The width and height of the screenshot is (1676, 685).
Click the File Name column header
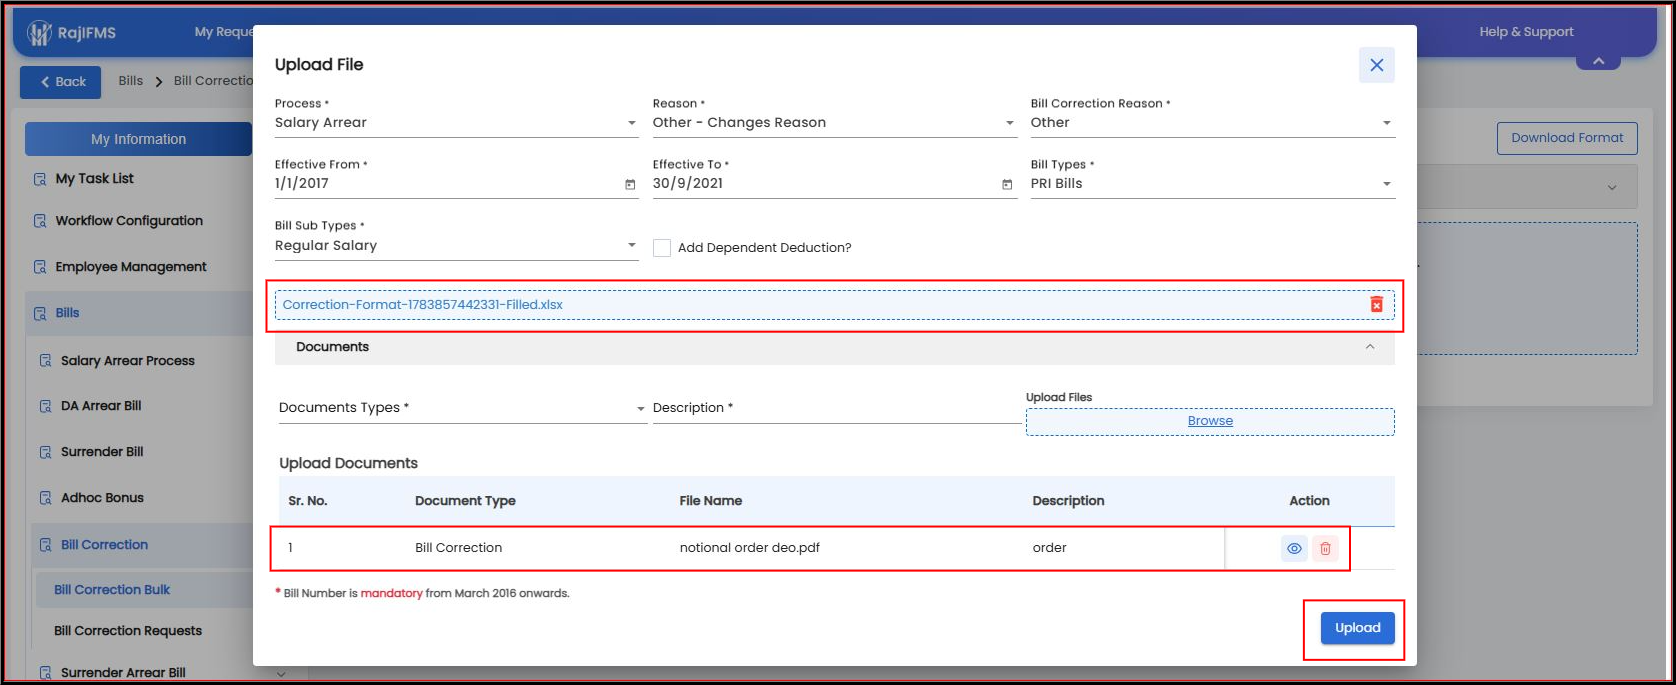coord(710,501)
